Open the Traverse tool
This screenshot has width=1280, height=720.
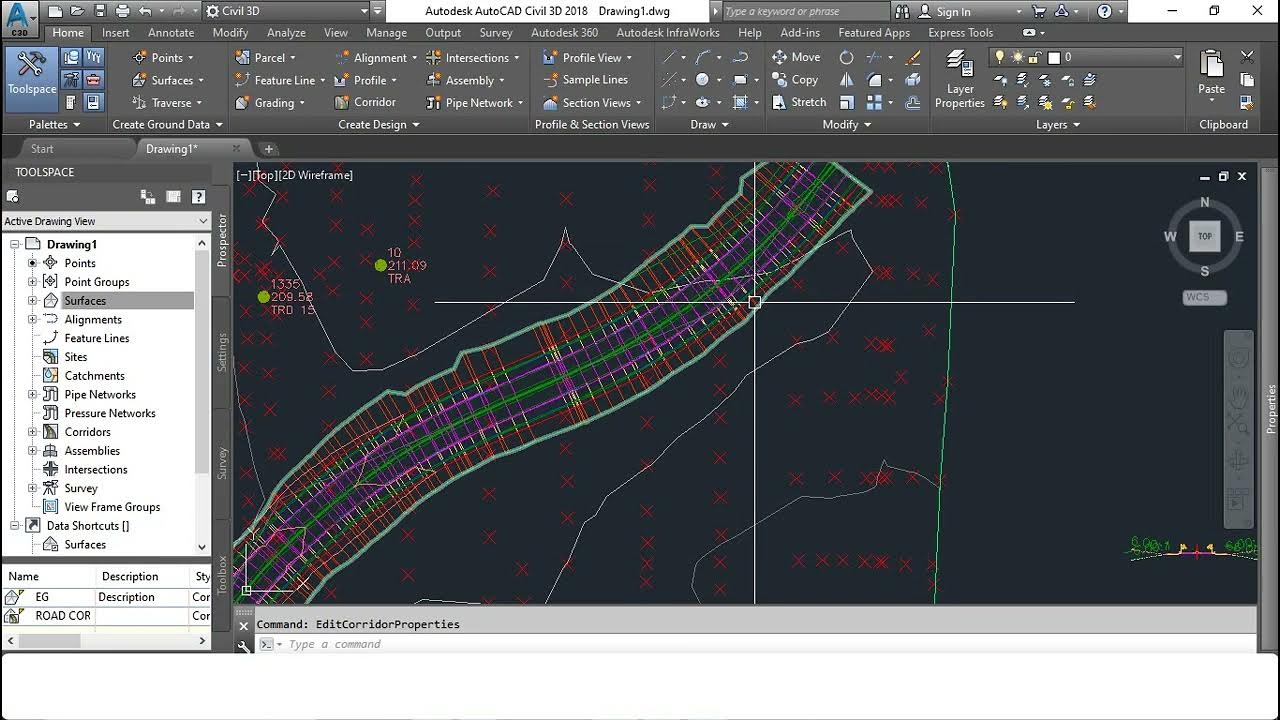[166, 102]
